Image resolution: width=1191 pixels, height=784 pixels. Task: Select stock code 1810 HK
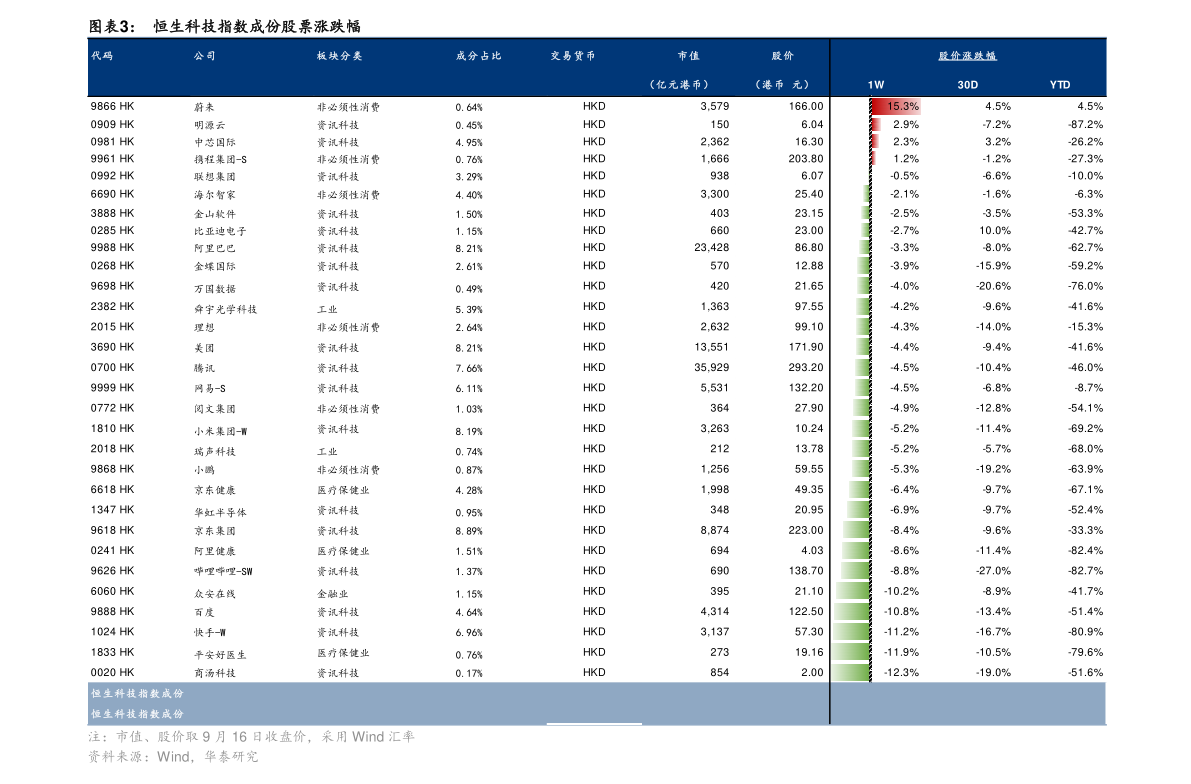(112, 428)
